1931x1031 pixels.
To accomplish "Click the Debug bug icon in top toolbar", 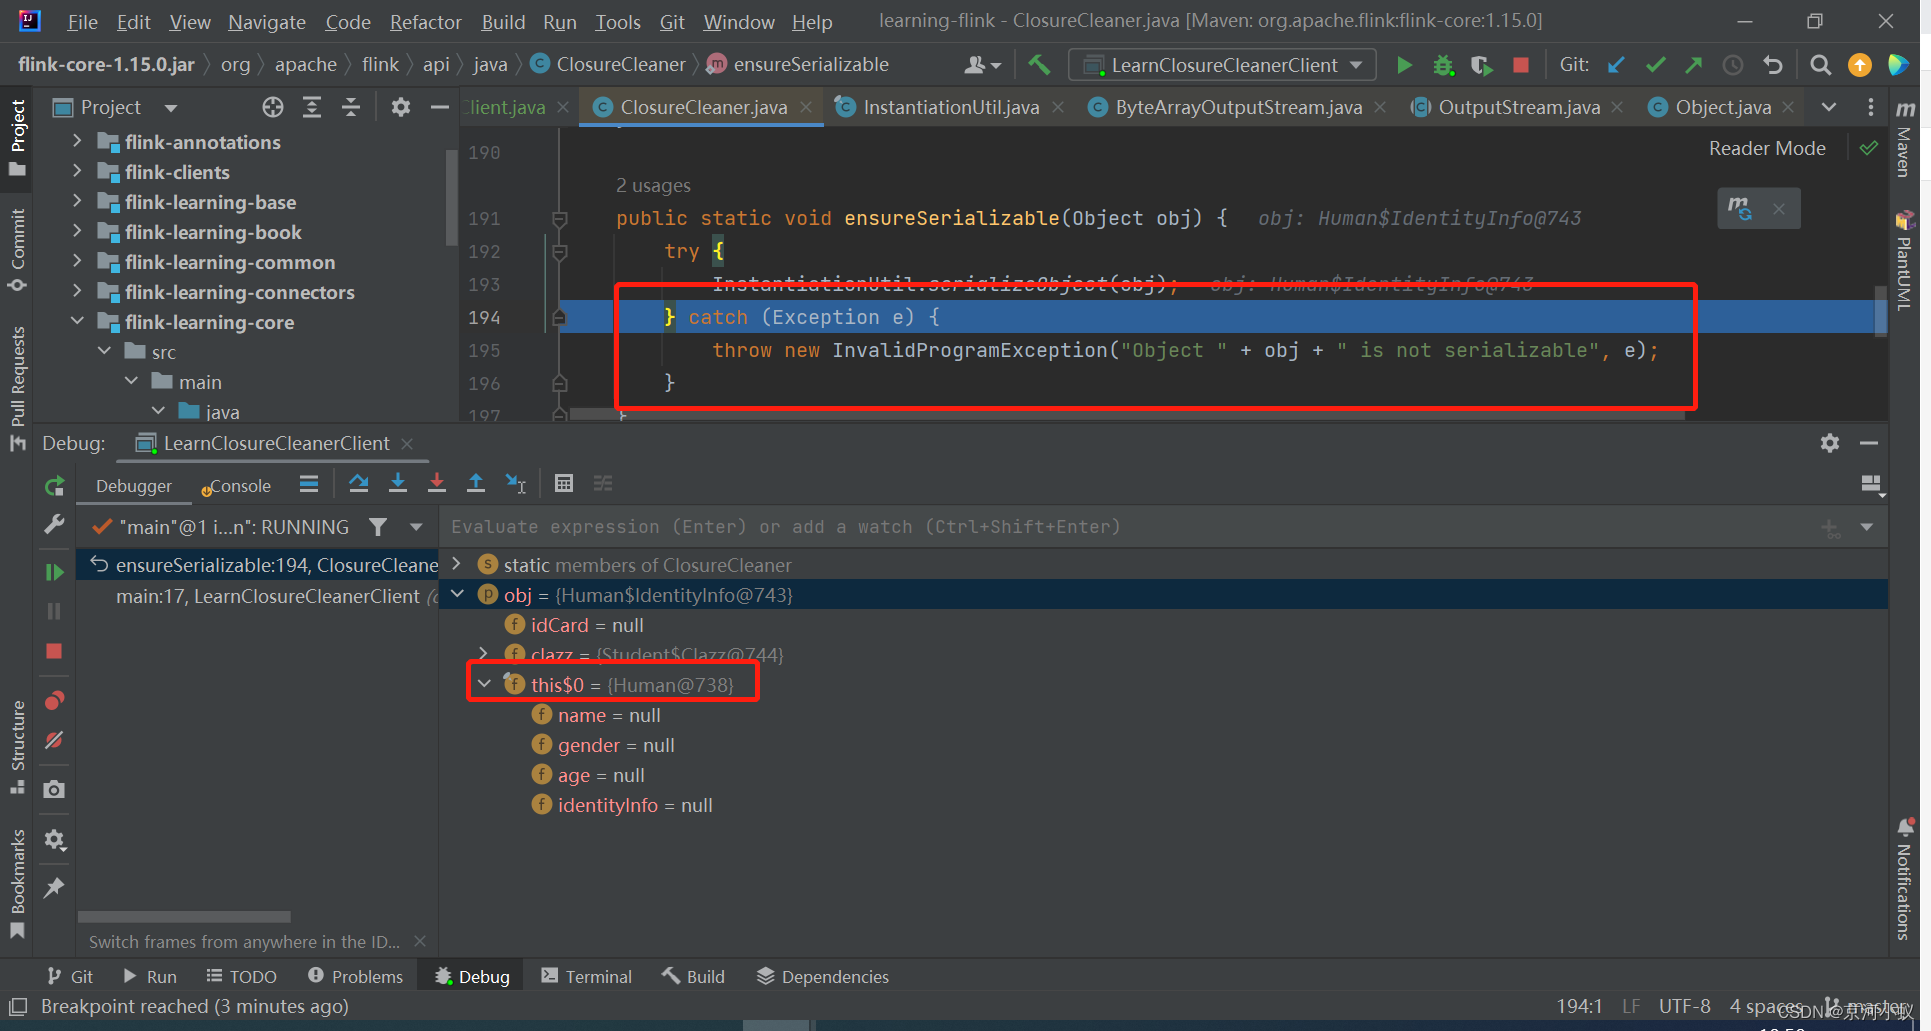I will 1443,65.
